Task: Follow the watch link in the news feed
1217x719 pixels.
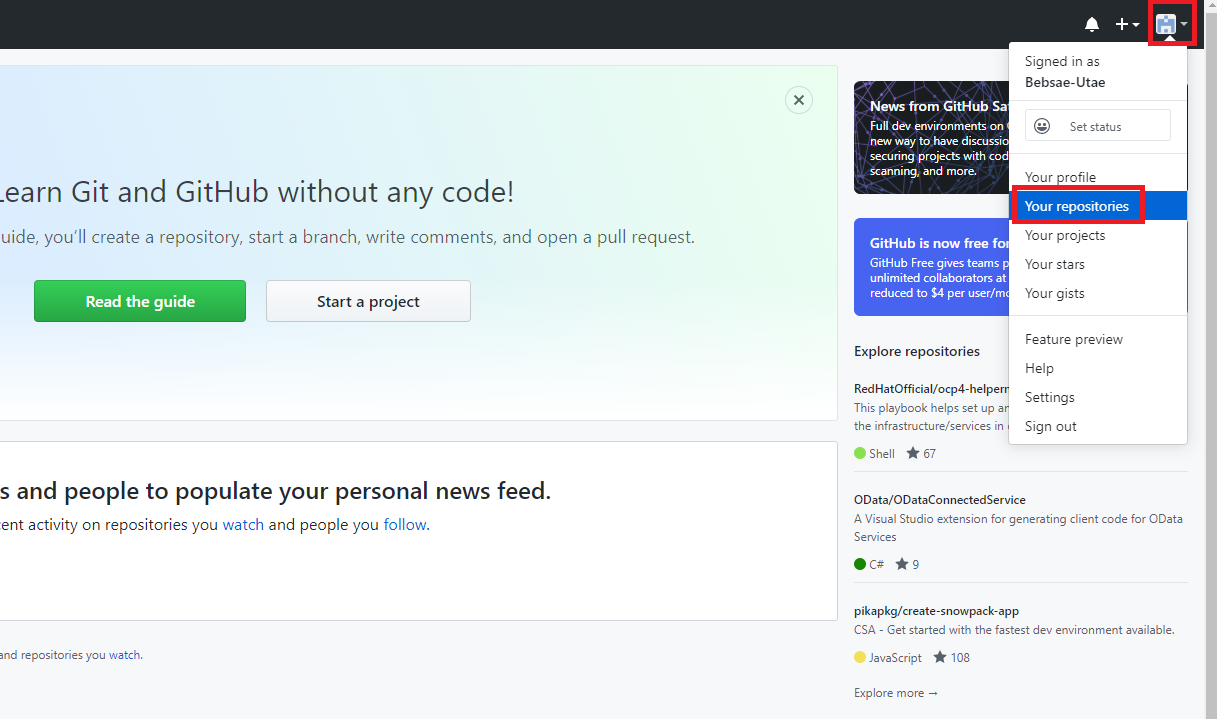Action: (243, 524)
